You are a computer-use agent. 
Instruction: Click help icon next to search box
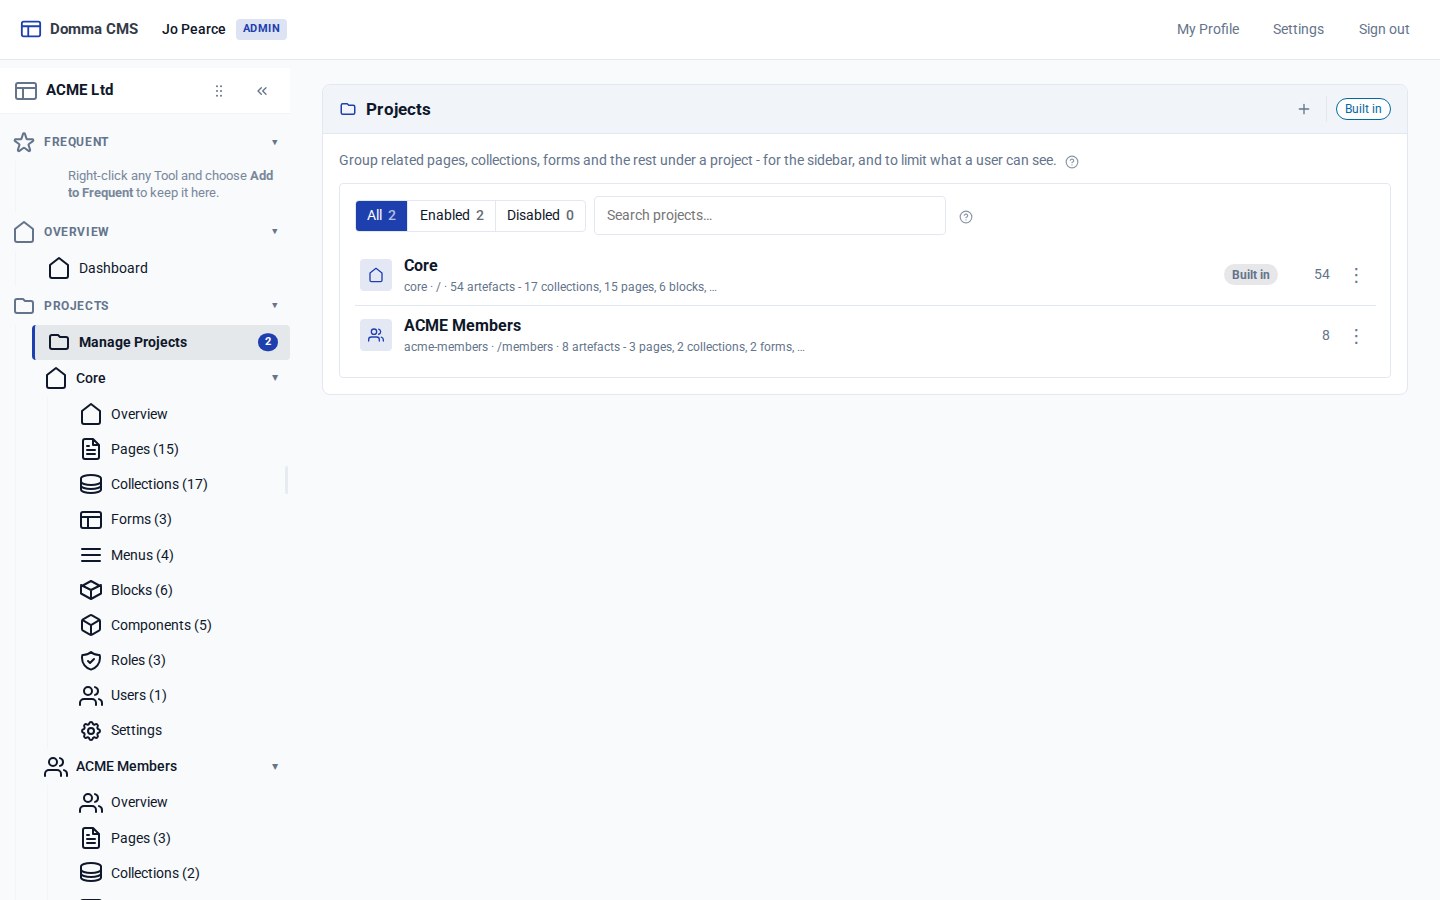tap(966, 217)
